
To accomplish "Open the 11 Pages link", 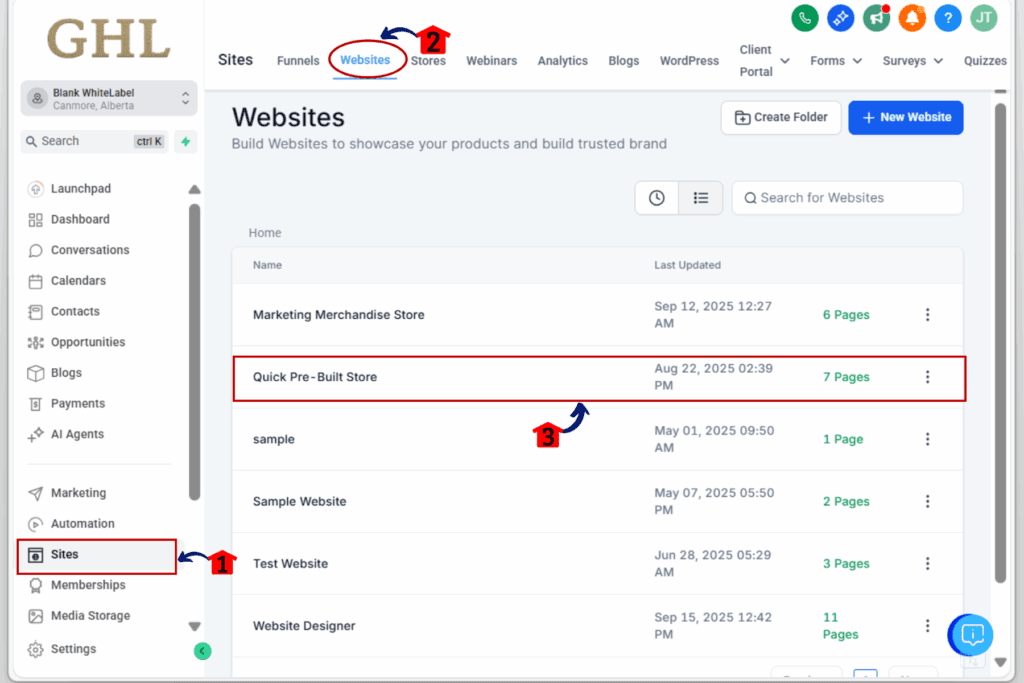I will tap(840, 626).
